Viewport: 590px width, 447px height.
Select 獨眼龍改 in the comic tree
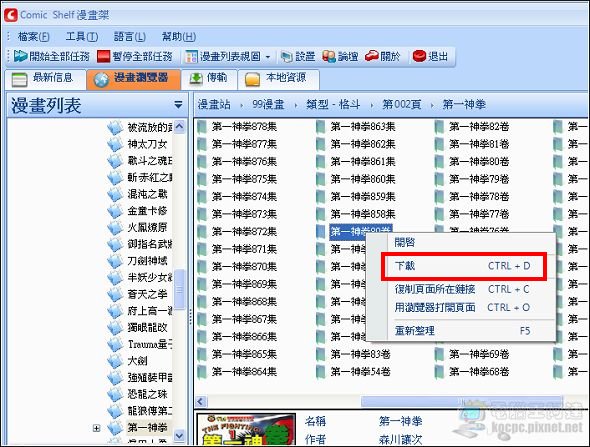coord(147,327)
